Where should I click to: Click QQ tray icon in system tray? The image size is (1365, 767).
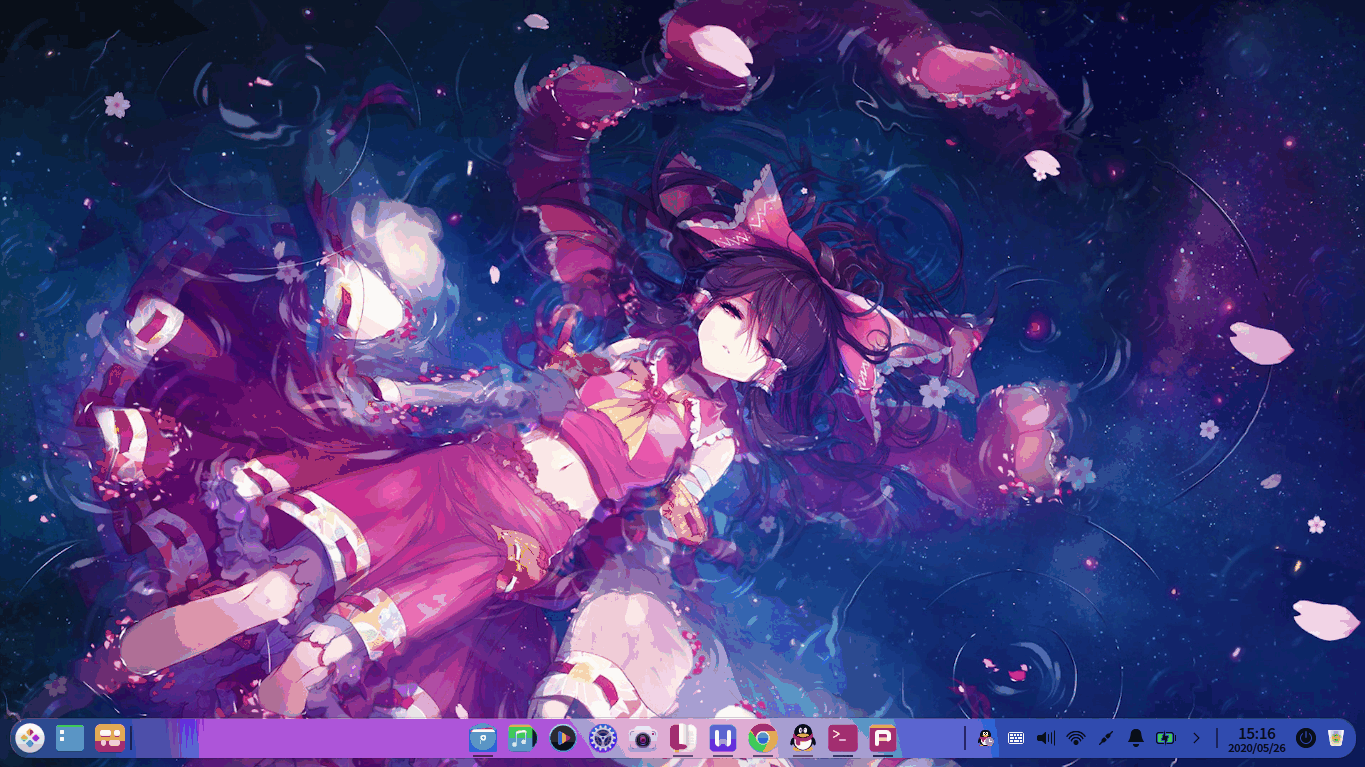click(x=985, y=738)
